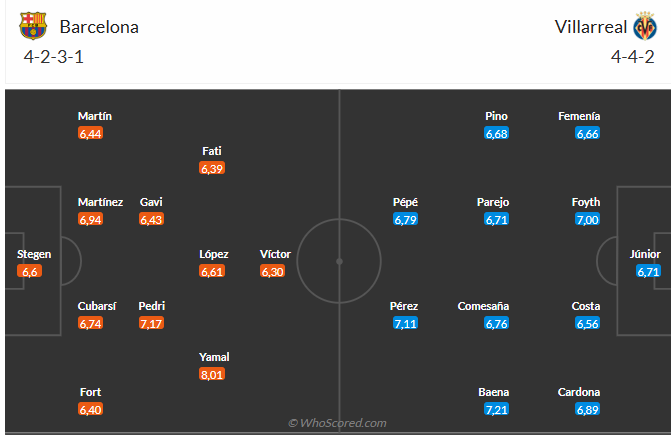Select Yamal's 8,01 rating badge
Screen dimensions: 671x435
click(x=213, y=374)
